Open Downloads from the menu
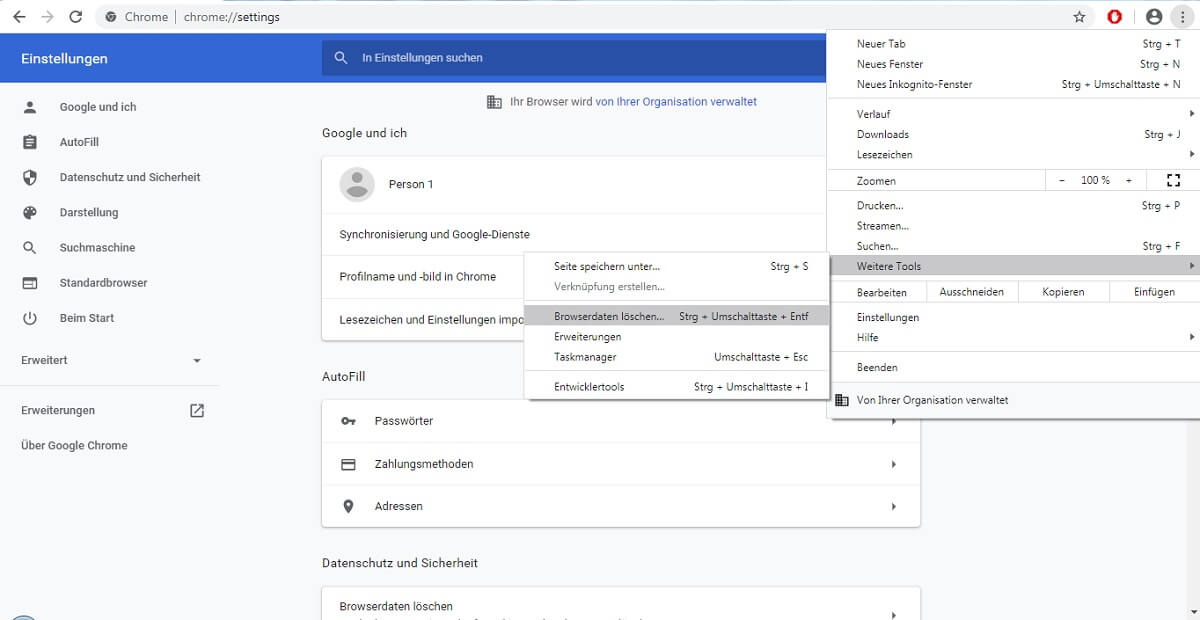This screenshot has height=620, width=1200. pos(1013,134)
